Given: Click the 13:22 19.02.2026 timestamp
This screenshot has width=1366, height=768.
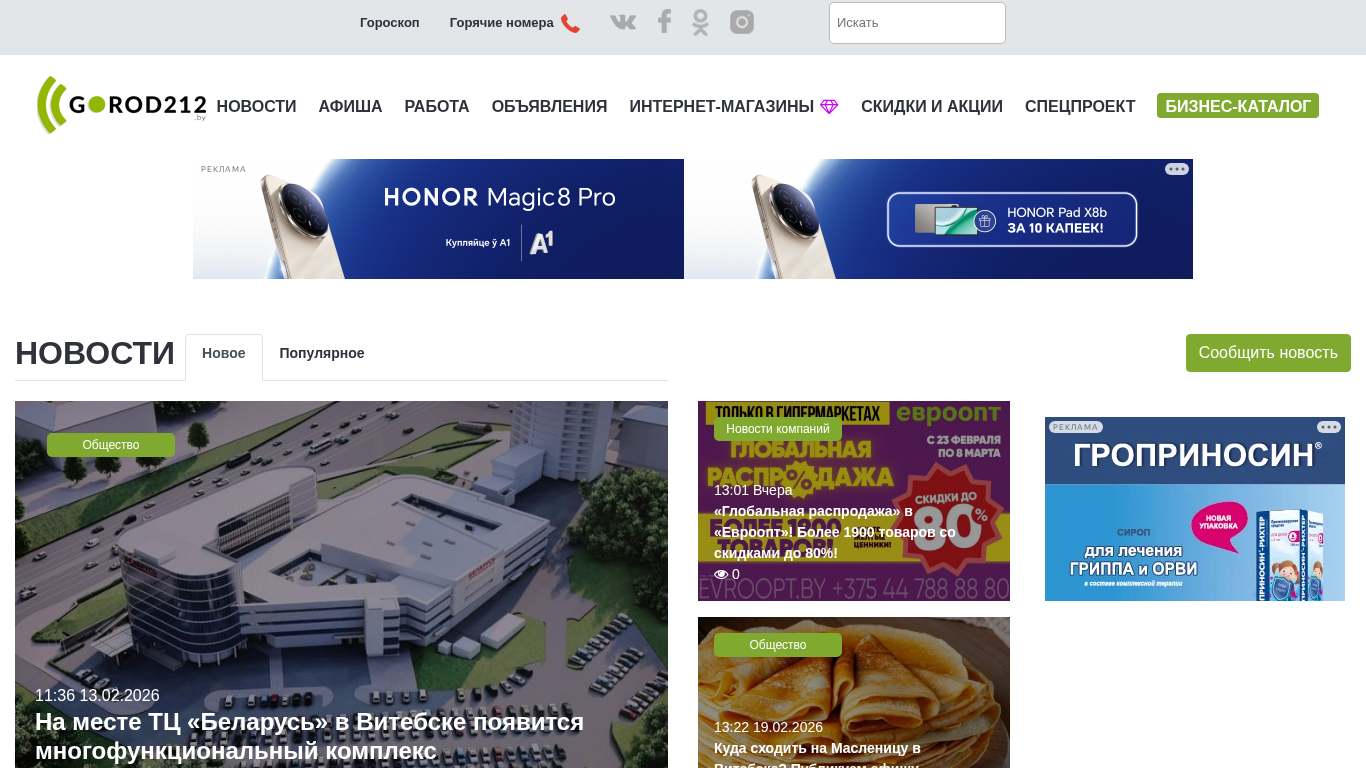Looking at the screenshot, I should tap(768, 727).
